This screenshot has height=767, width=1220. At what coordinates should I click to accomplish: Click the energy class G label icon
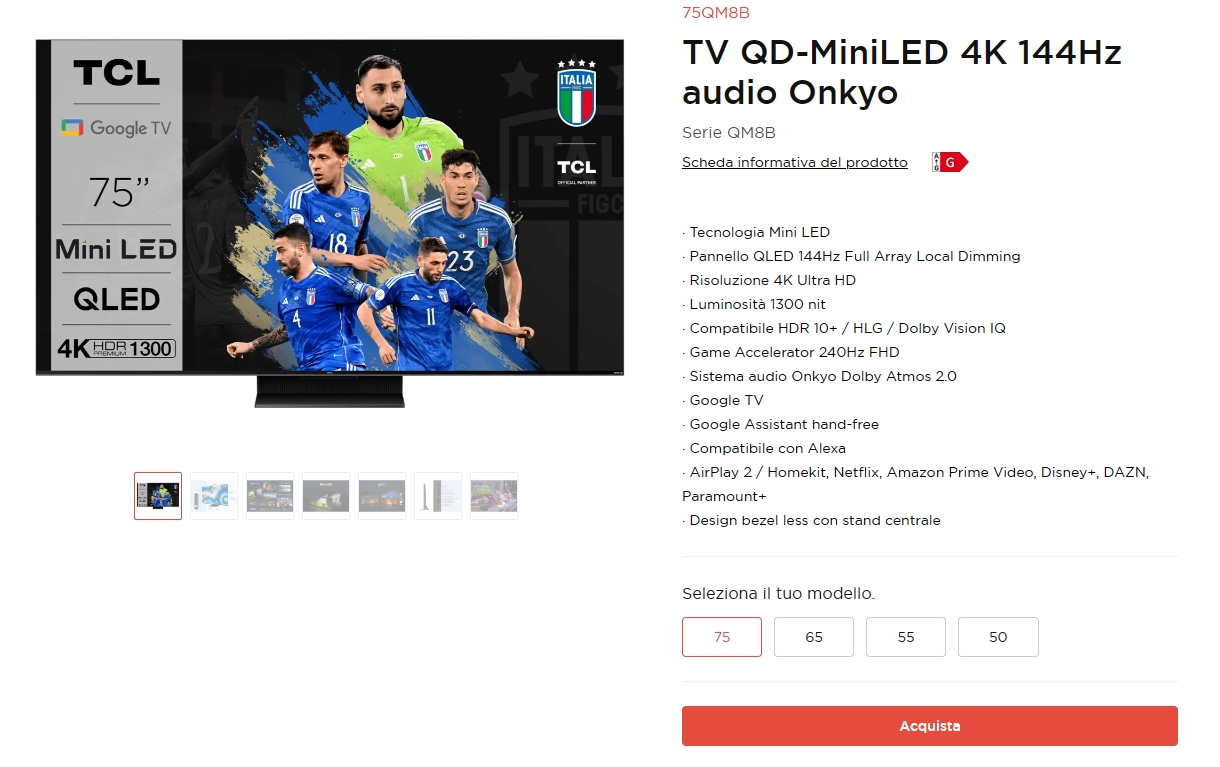(x=950, y=162)
